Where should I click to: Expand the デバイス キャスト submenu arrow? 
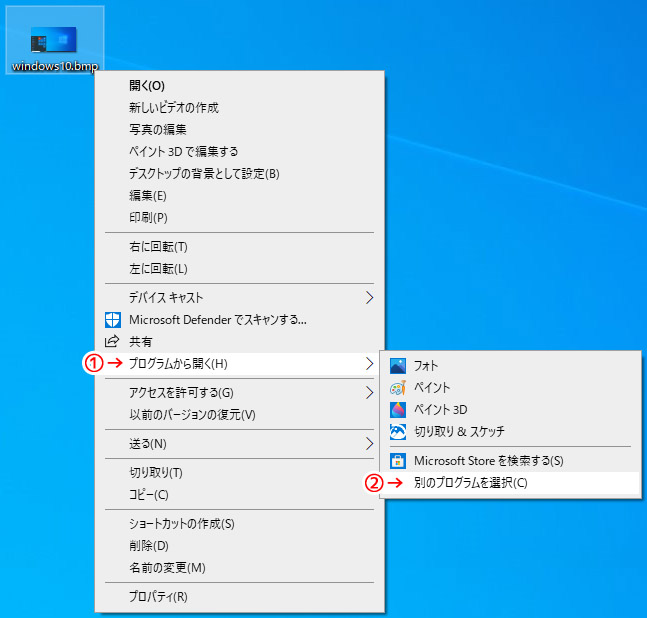369,297
